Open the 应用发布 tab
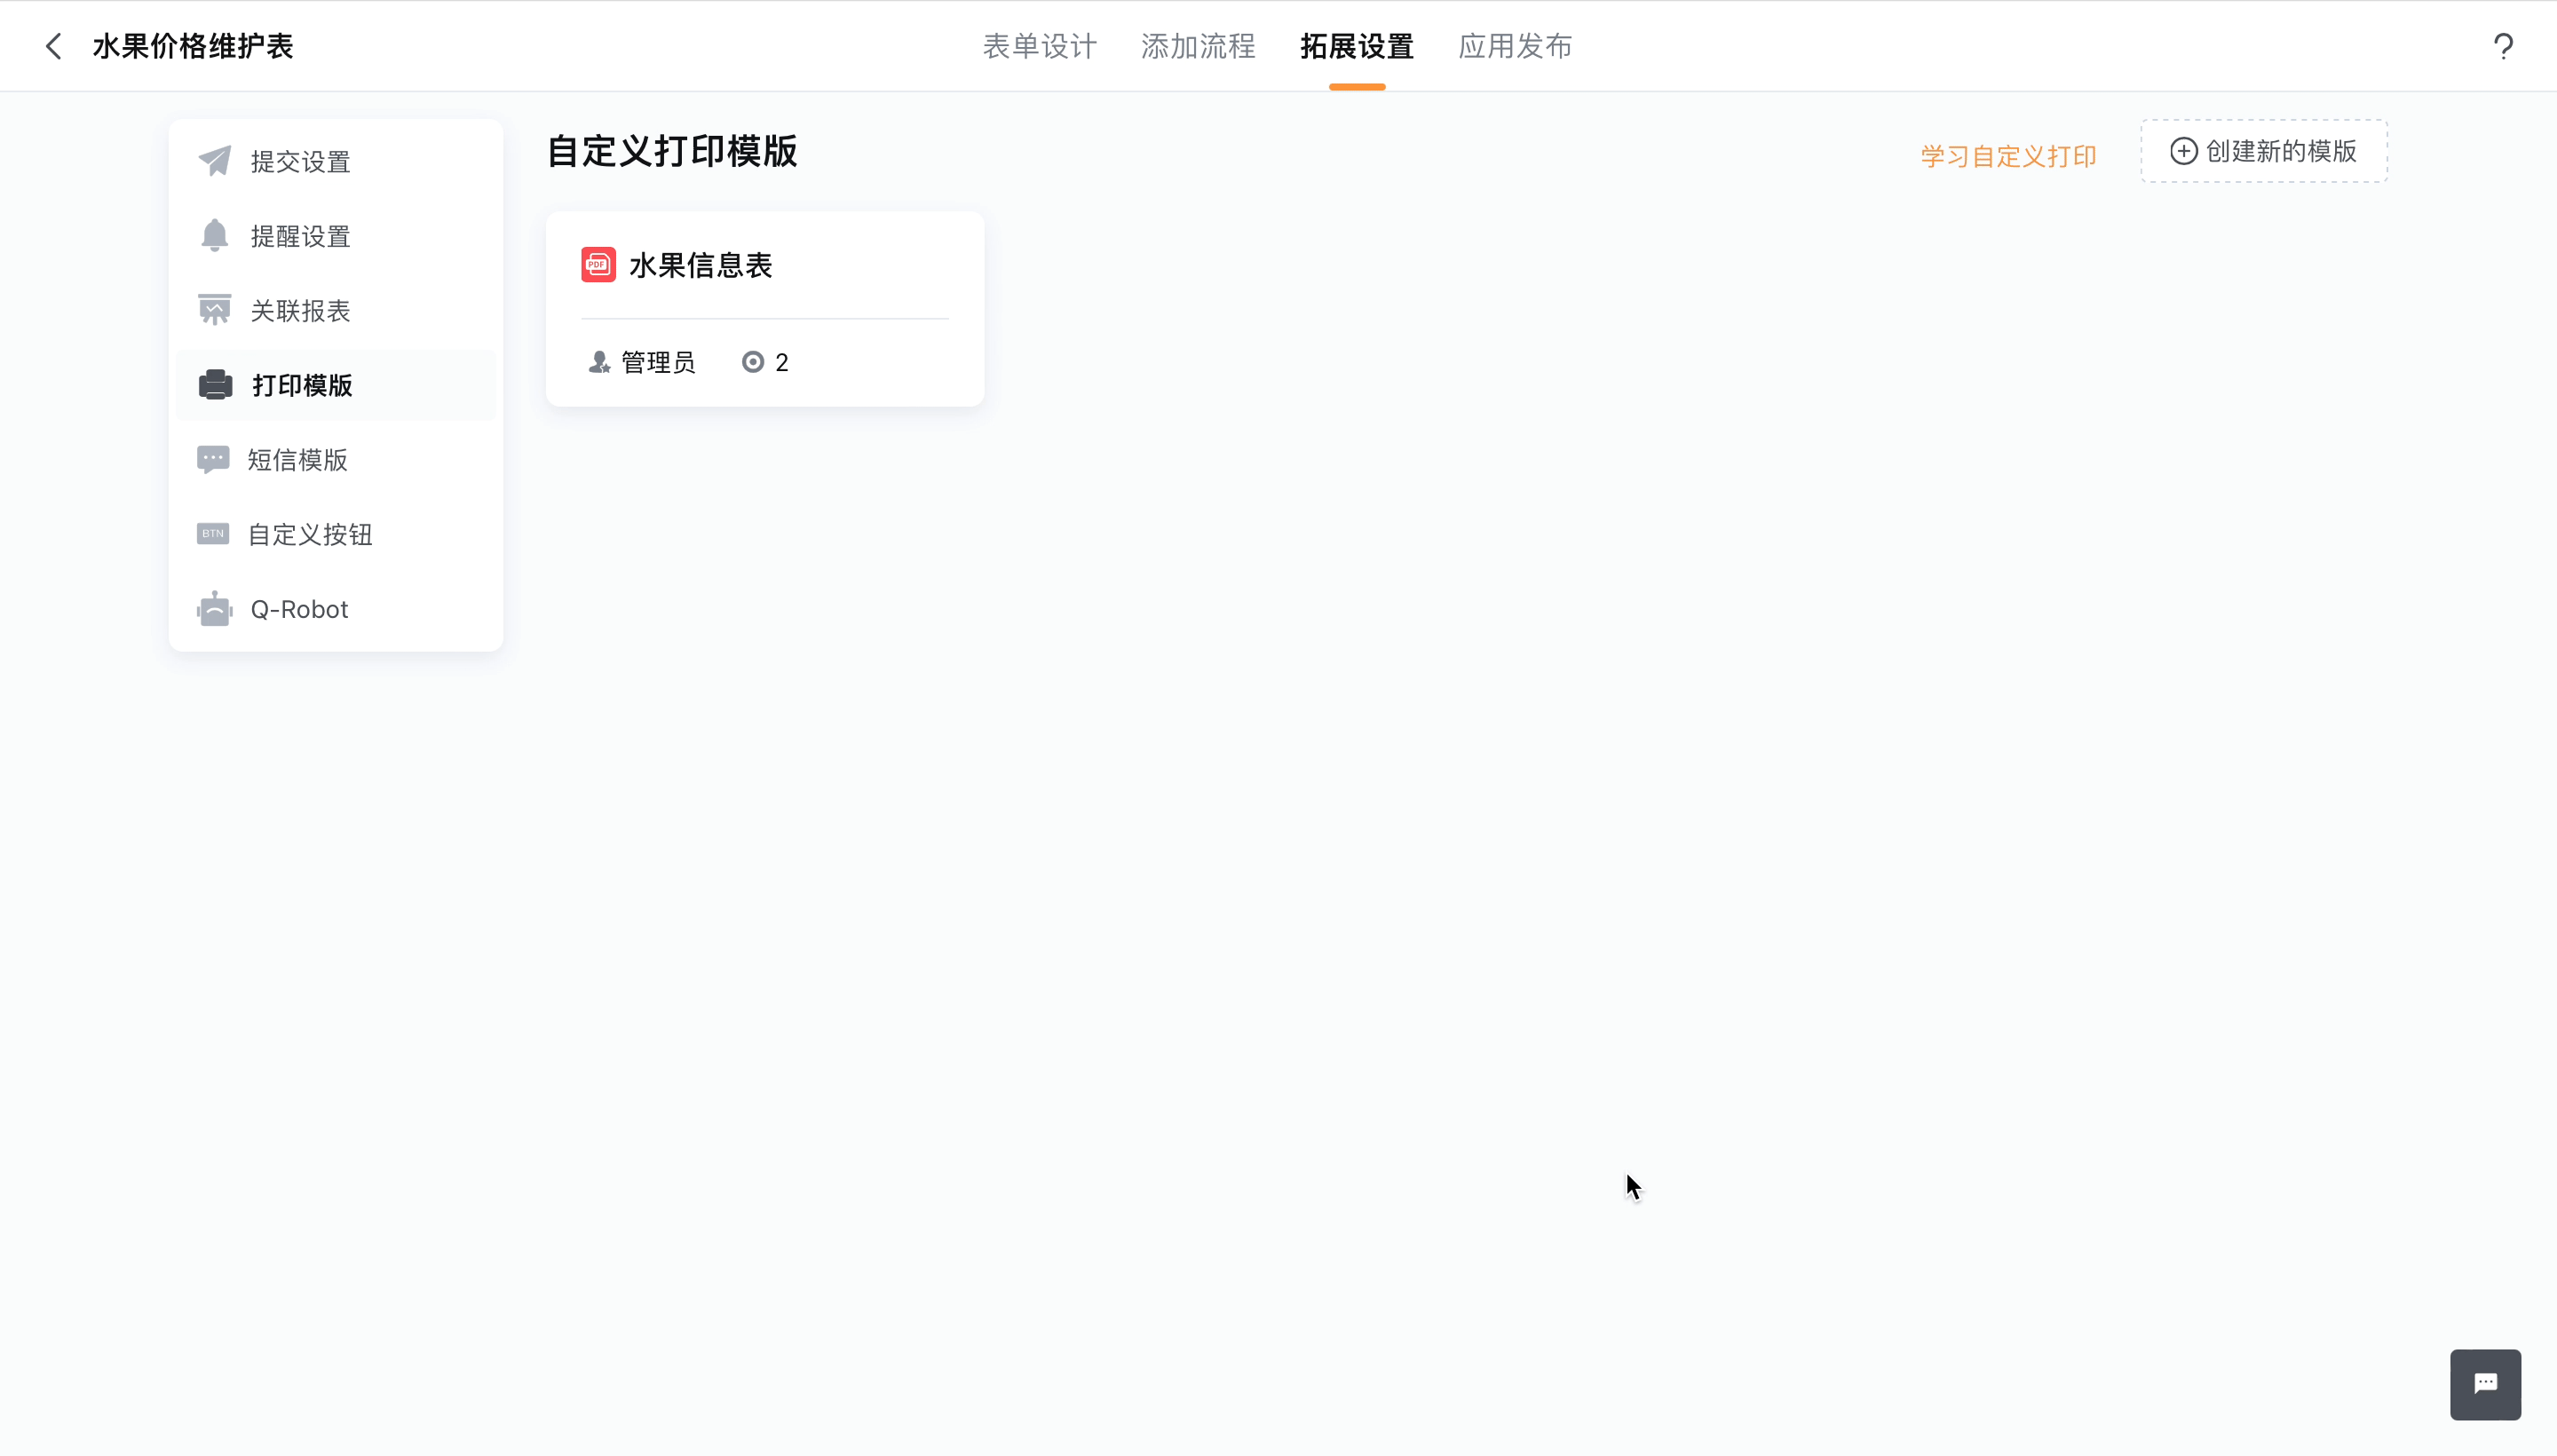 [x=1515, y=46]
